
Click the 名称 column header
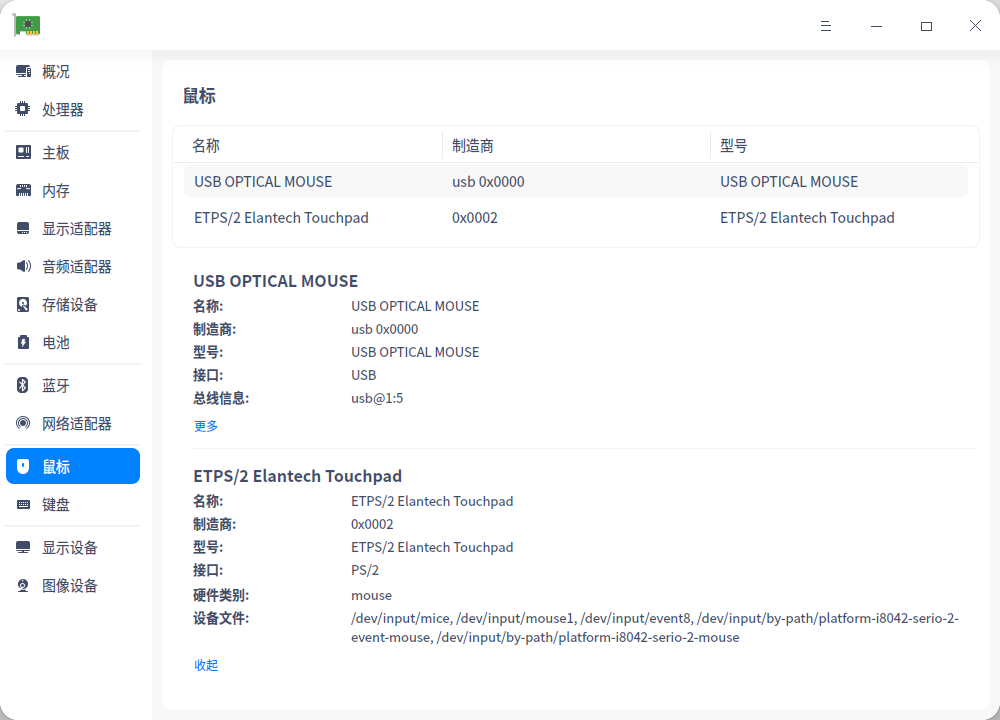[205, 145]
